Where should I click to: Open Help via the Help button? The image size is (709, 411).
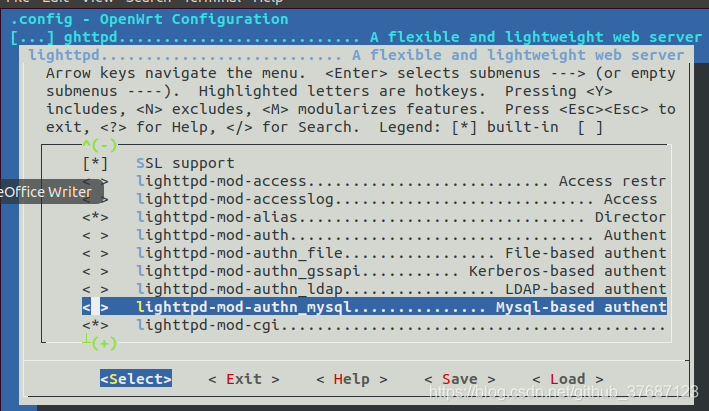tap(352, 379)
